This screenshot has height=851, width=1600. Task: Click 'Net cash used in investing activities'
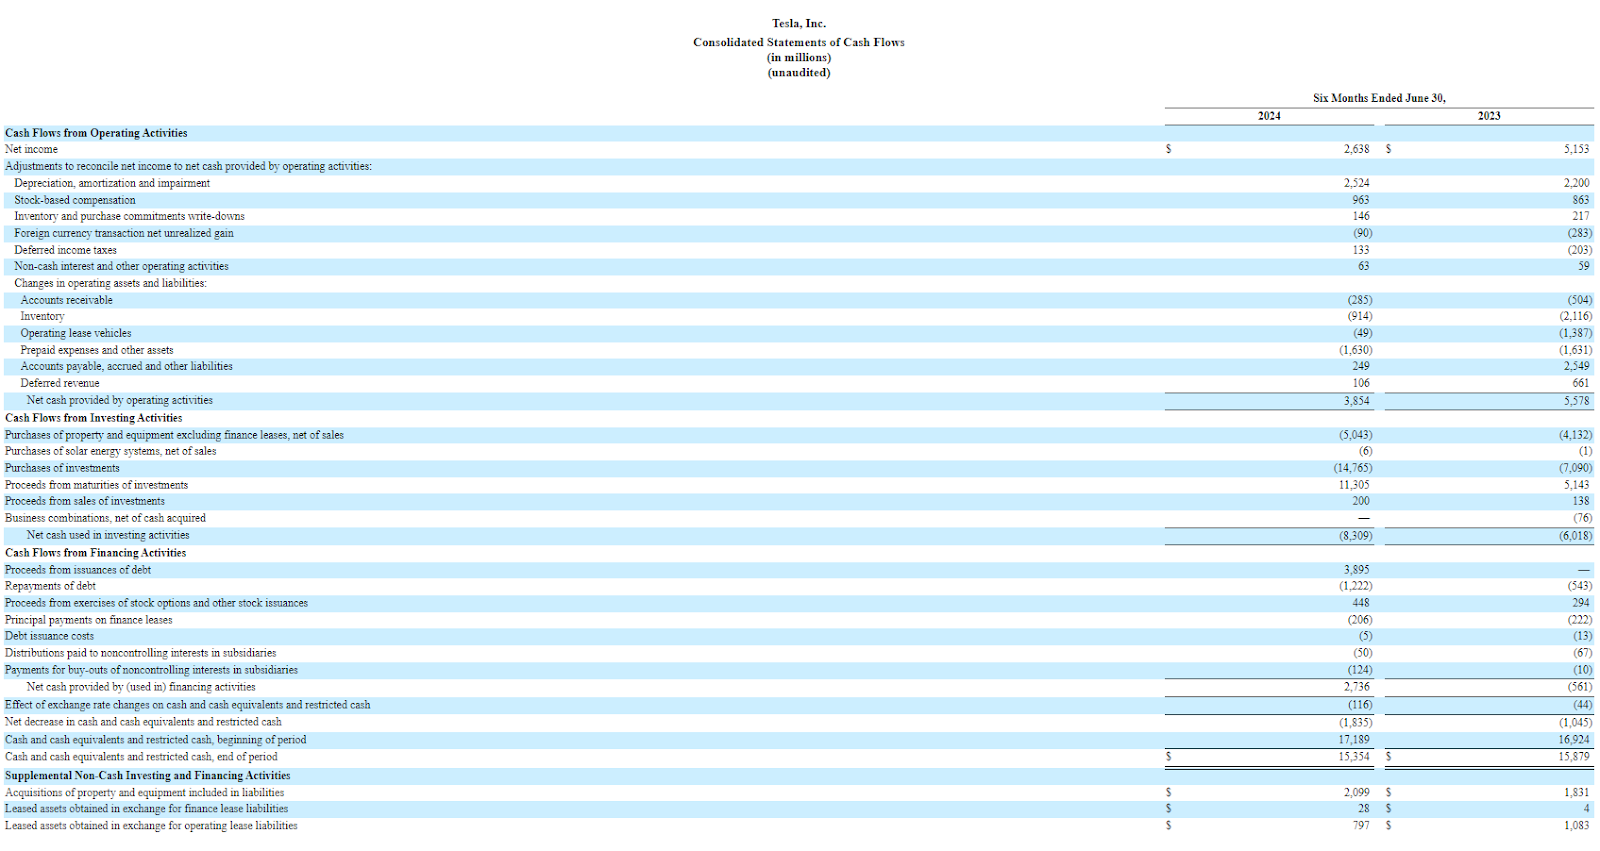[x=108, y=535]
